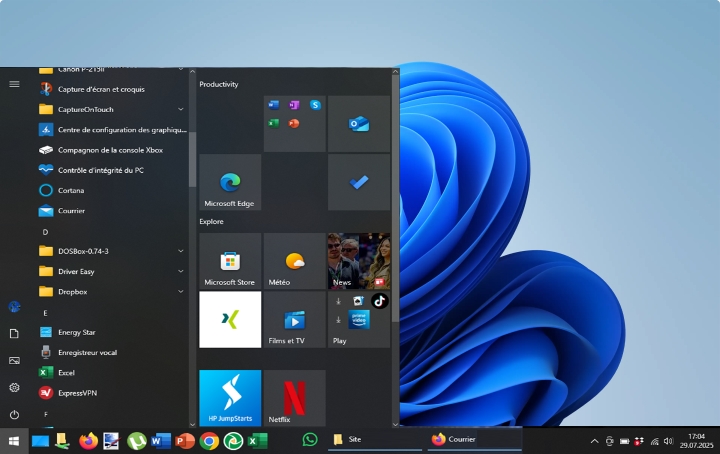Click the app list scroll down arrow
This screenshot has width=720, height=454.
(x=192, y=424)
